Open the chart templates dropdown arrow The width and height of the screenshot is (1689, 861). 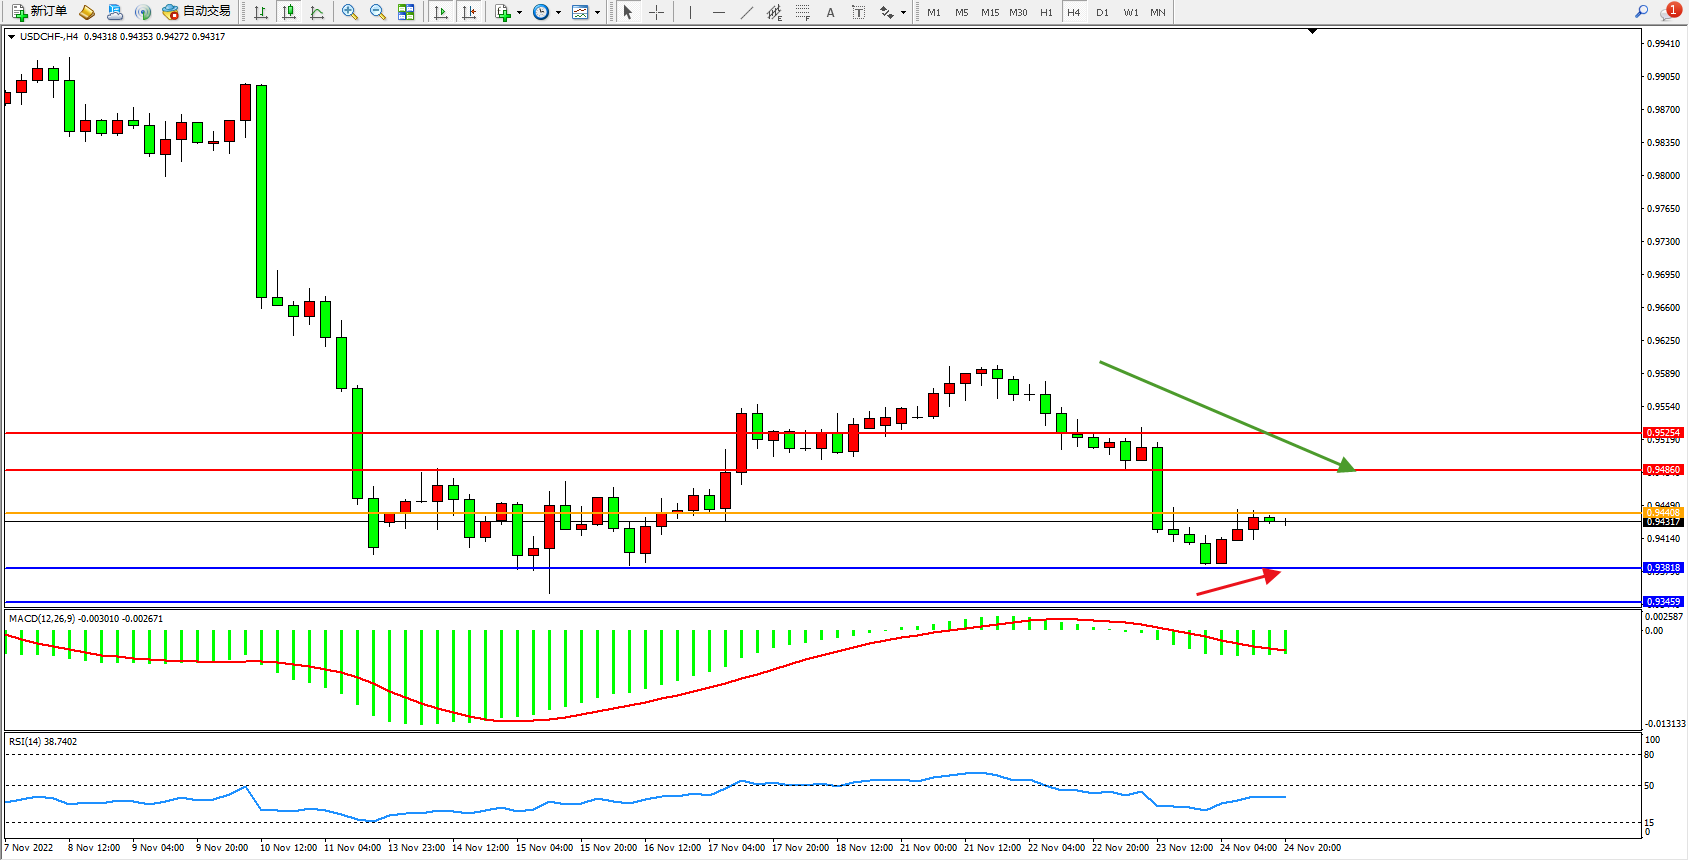[x=597, y=13]
